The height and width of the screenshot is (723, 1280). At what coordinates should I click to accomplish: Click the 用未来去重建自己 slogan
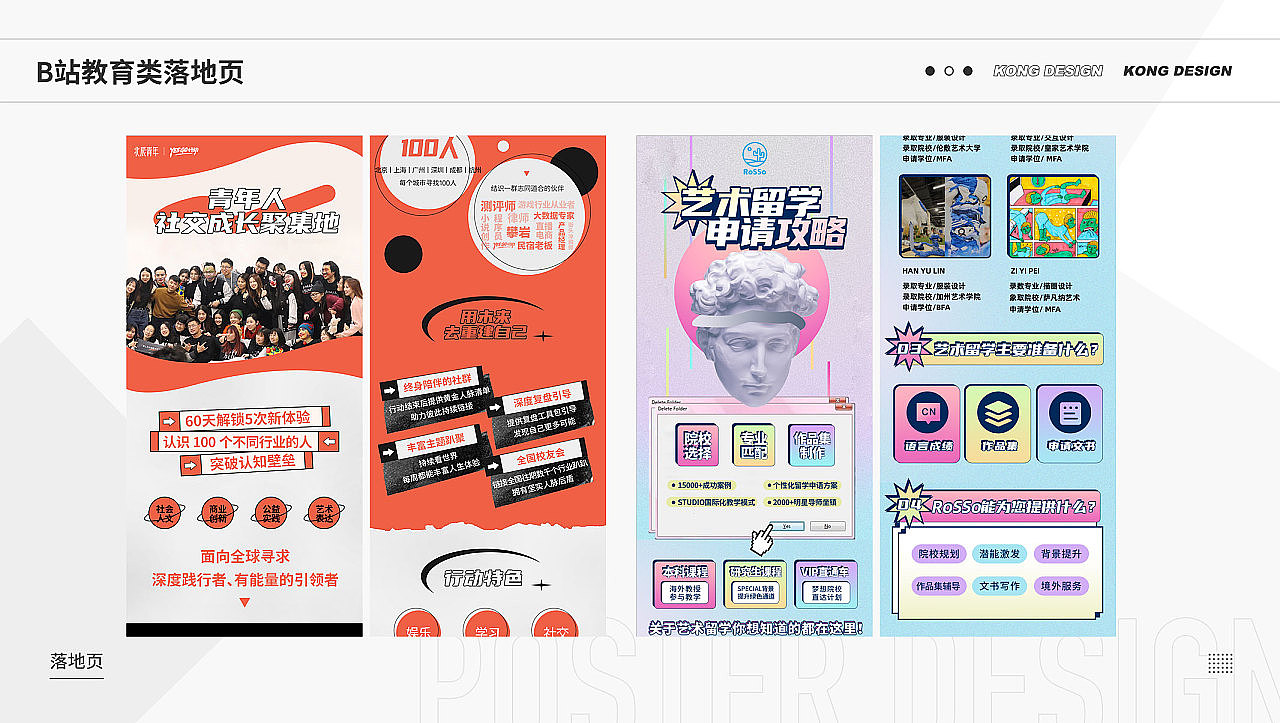click(485, 323)
